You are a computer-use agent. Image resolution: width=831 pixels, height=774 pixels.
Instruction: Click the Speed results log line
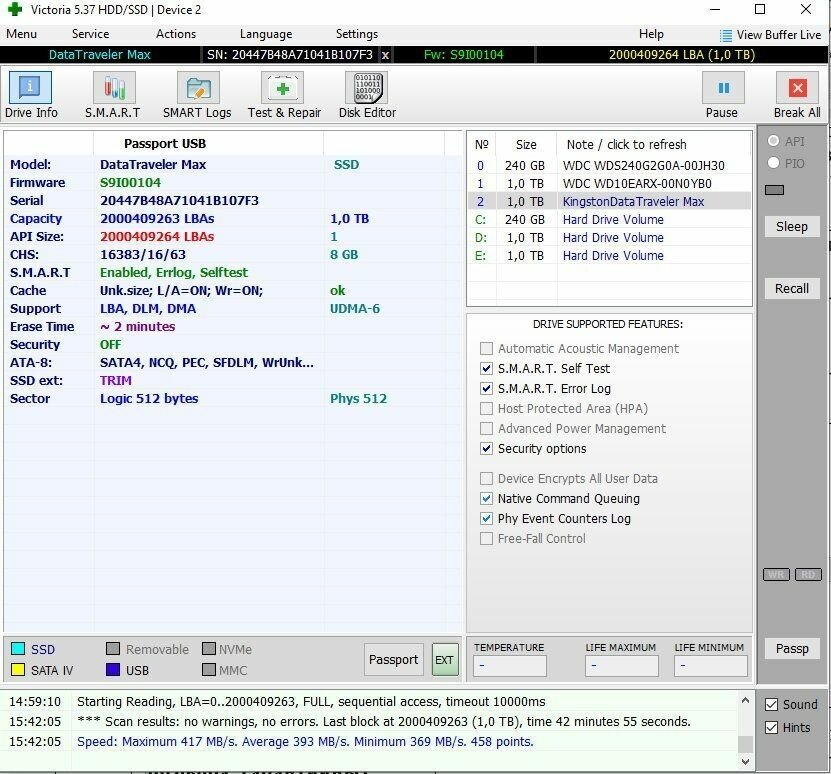pos(305,742)
